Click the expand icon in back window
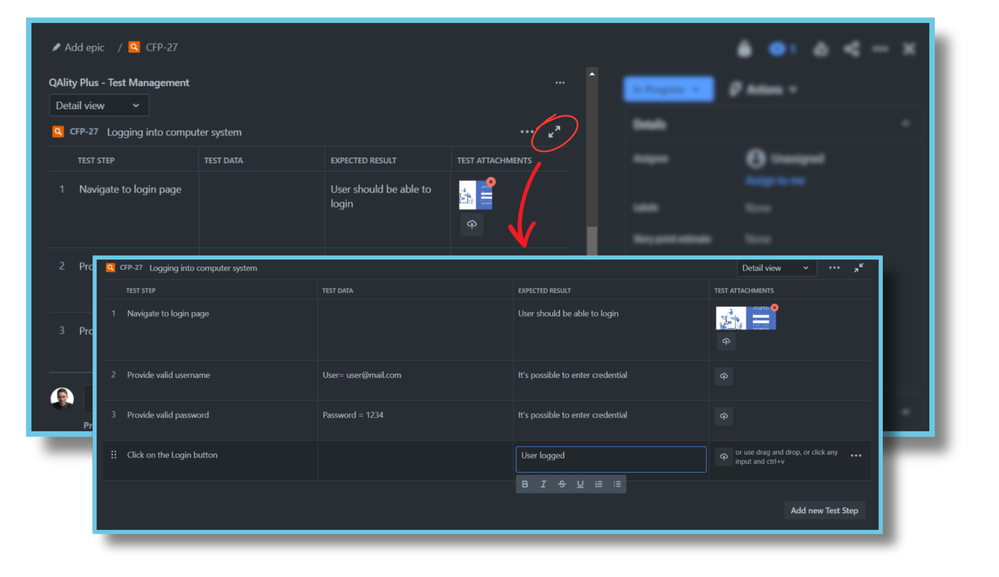Viewport: 999px width, 577px height. click(554, 131)
